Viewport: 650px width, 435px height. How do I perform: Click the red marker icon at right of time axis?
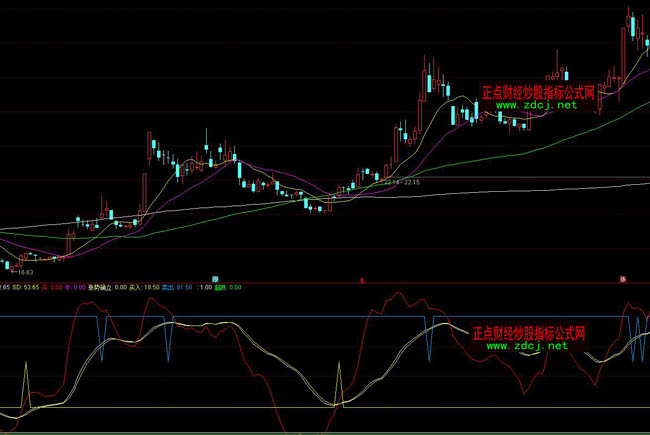click(622, 277)
